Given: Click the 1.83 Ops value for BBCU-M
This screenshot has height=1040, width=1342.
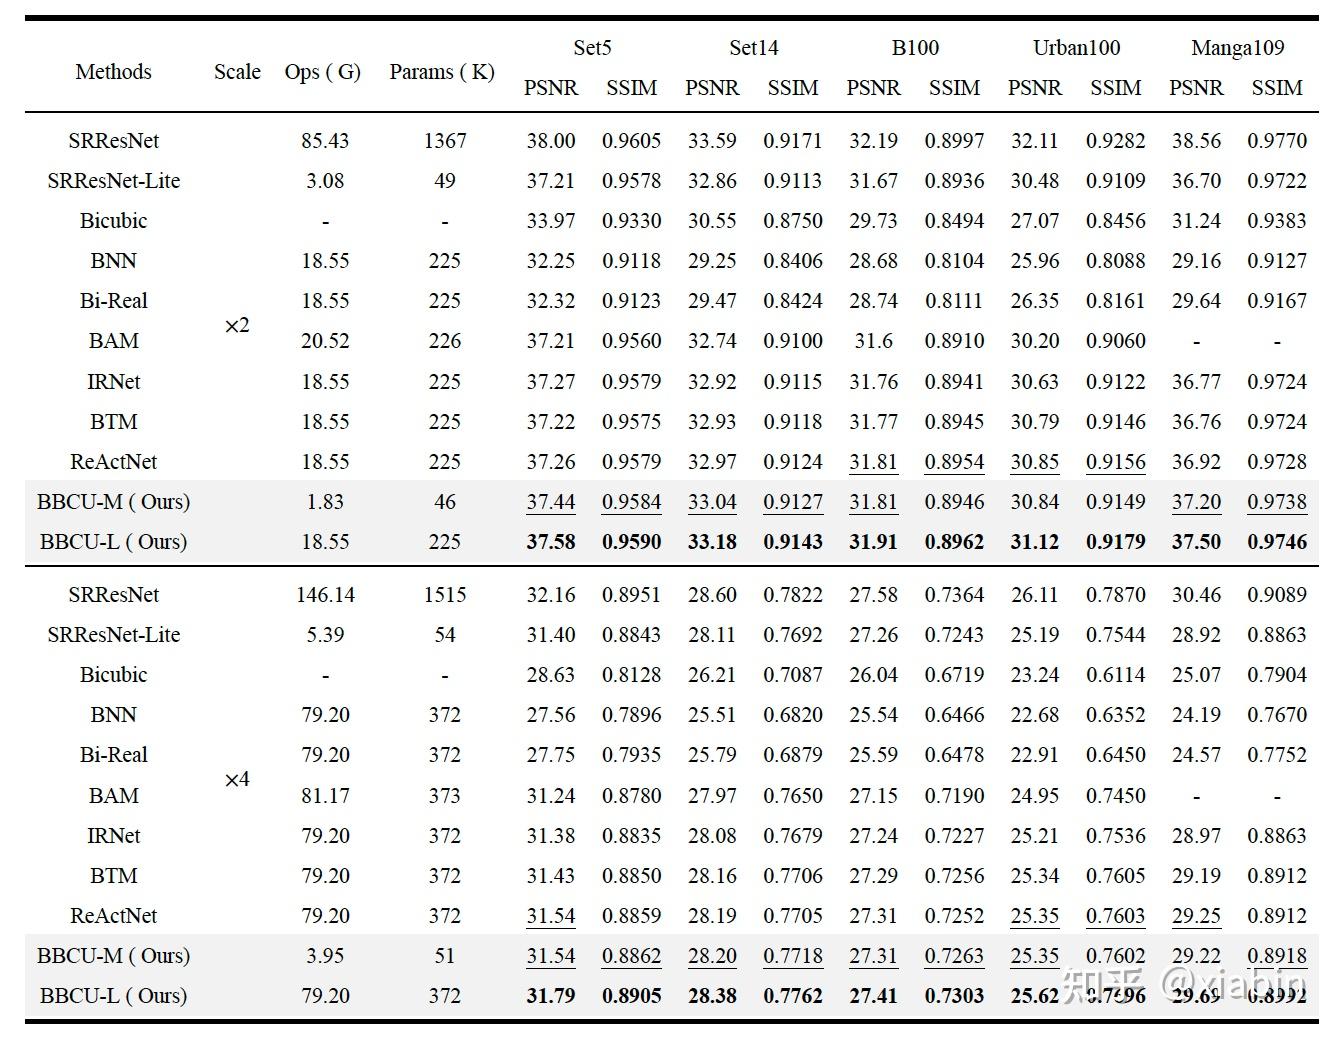Looking at the screenshot, I should (x=325, y=502).
